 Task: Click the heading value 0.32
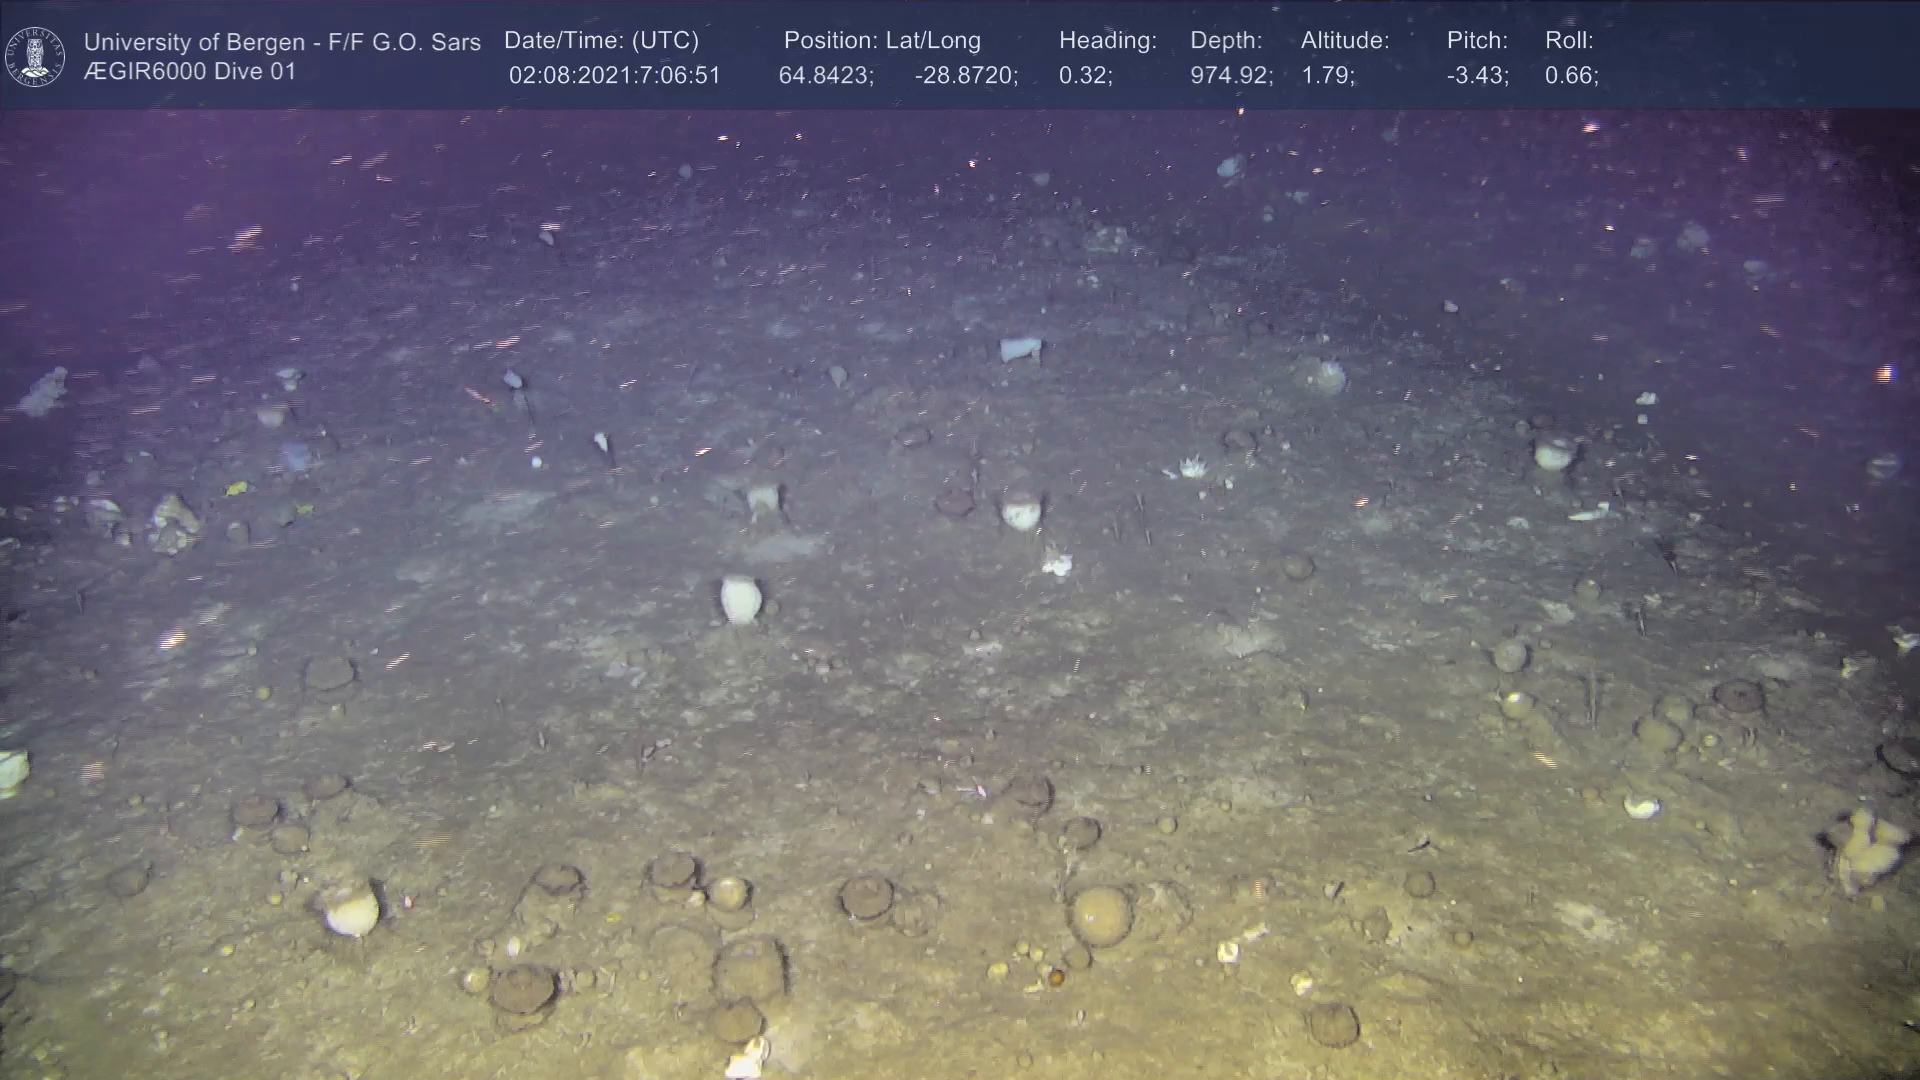coord(1085,76)
